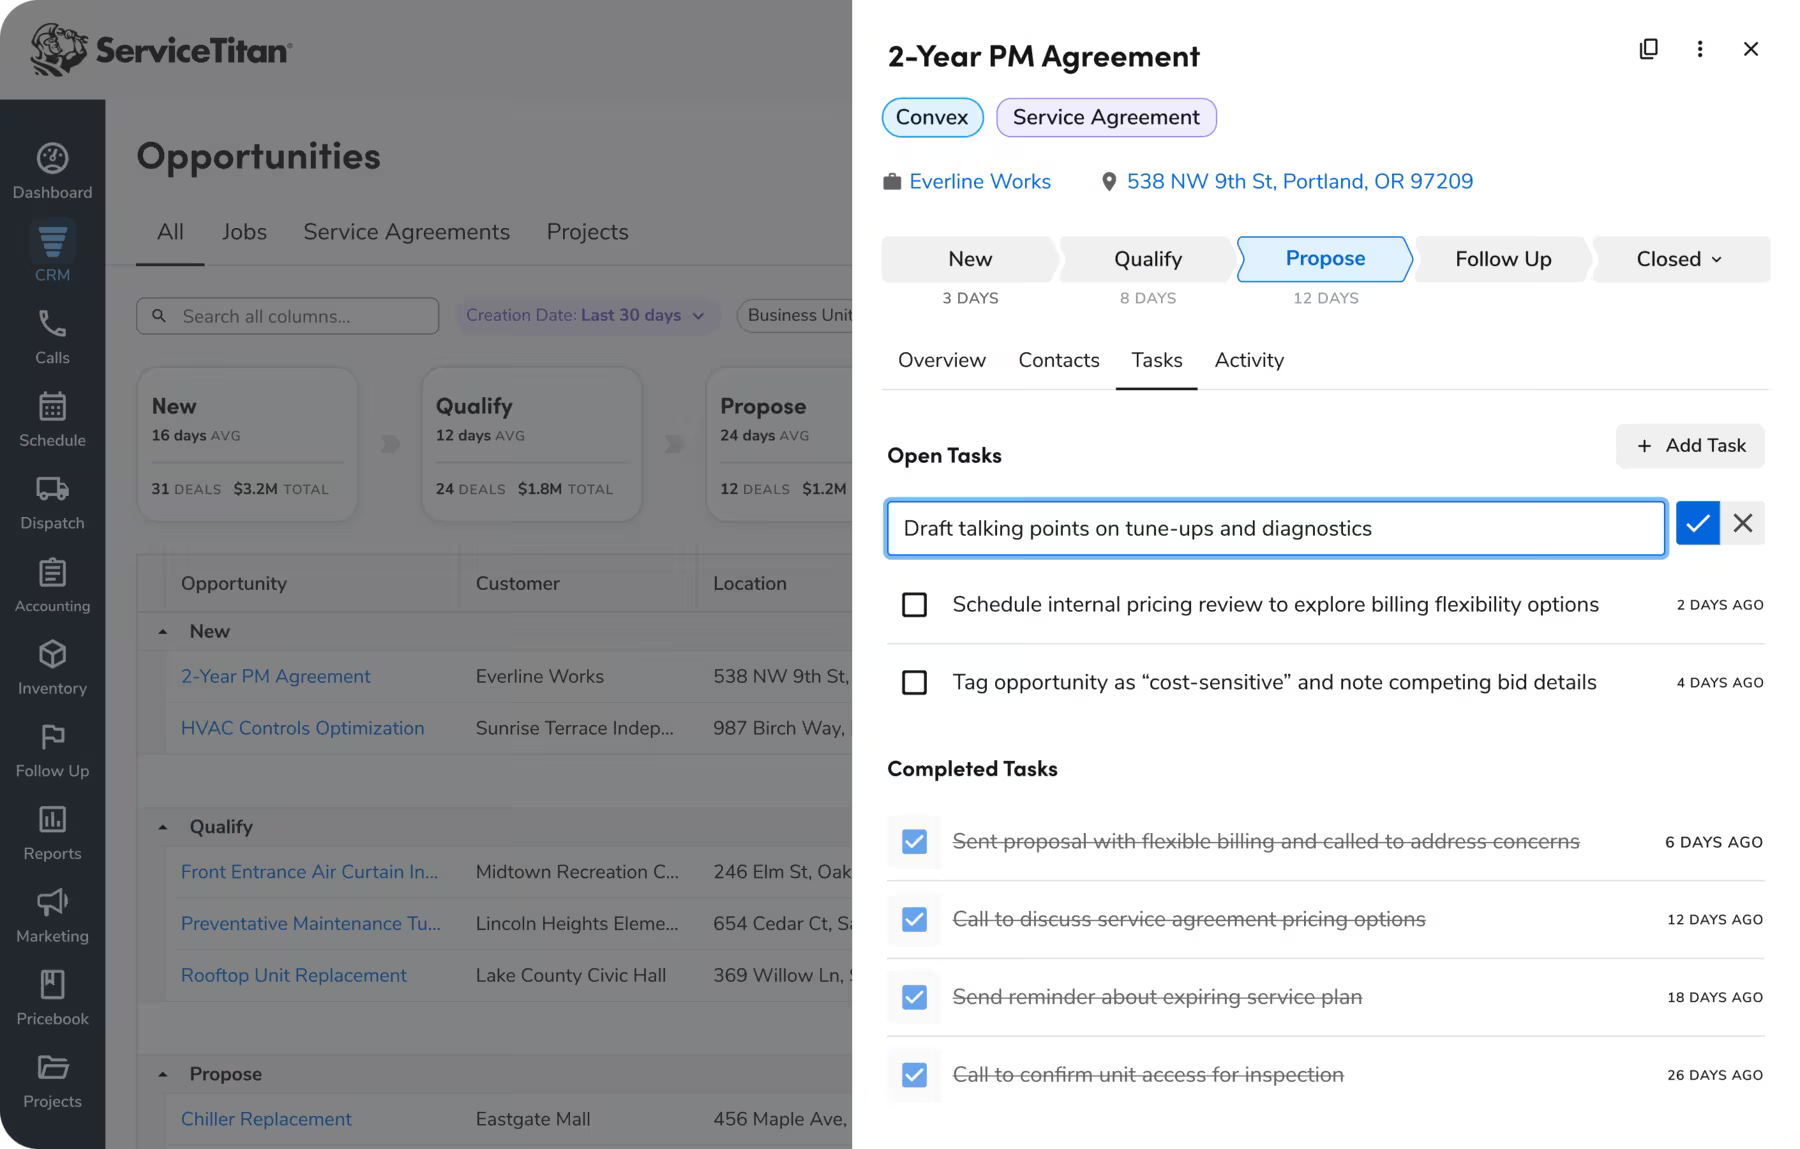
Task: Open the Creation Date filter dropdown
Action: (x=586, y=316)
